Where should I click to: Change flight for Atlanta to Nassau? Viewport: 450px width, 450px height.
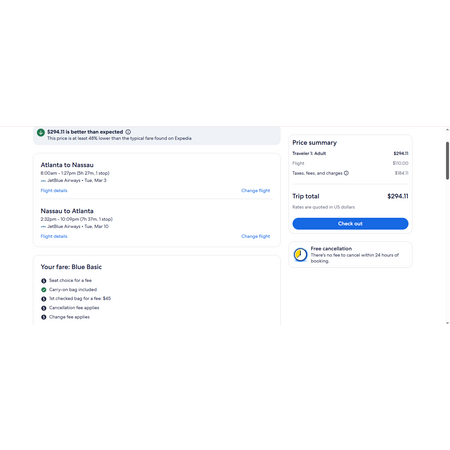256,191
